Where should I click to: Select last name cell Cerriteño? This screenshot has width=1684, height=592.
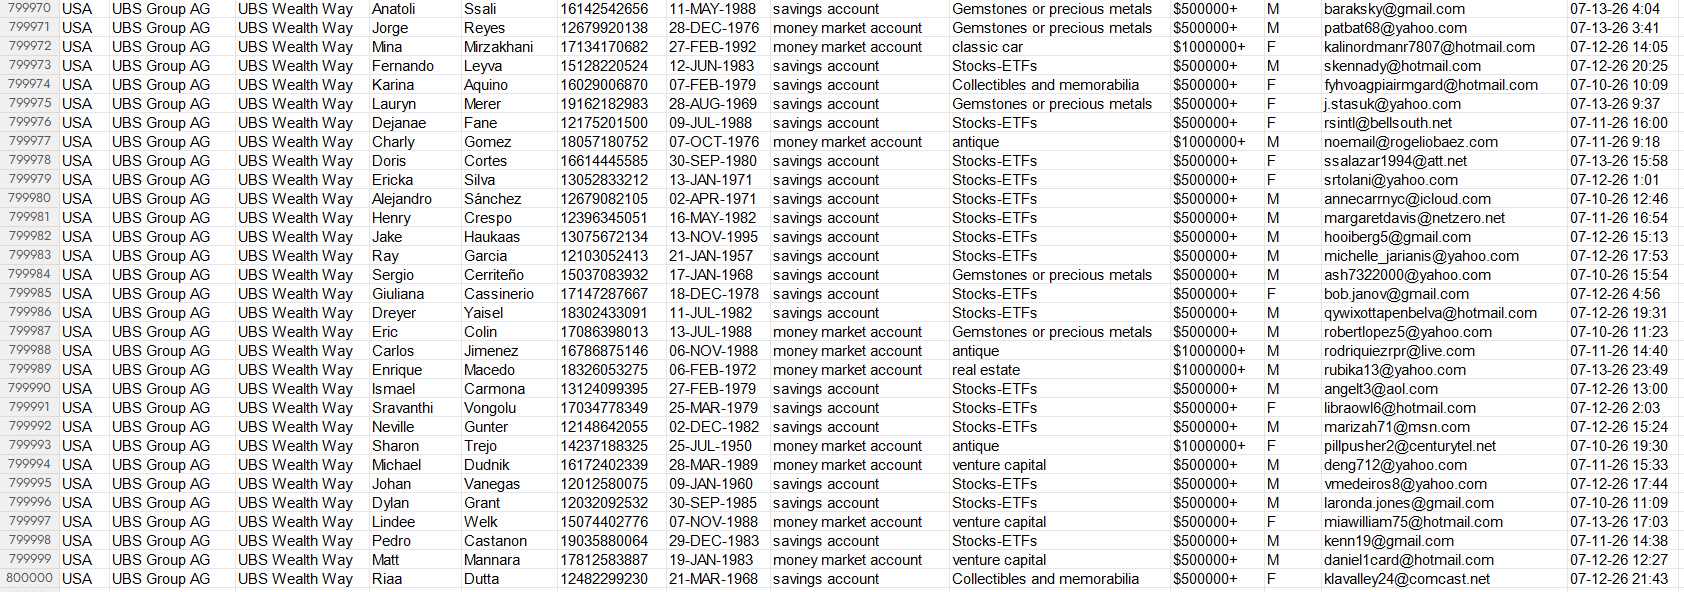(x=509, y=275)
